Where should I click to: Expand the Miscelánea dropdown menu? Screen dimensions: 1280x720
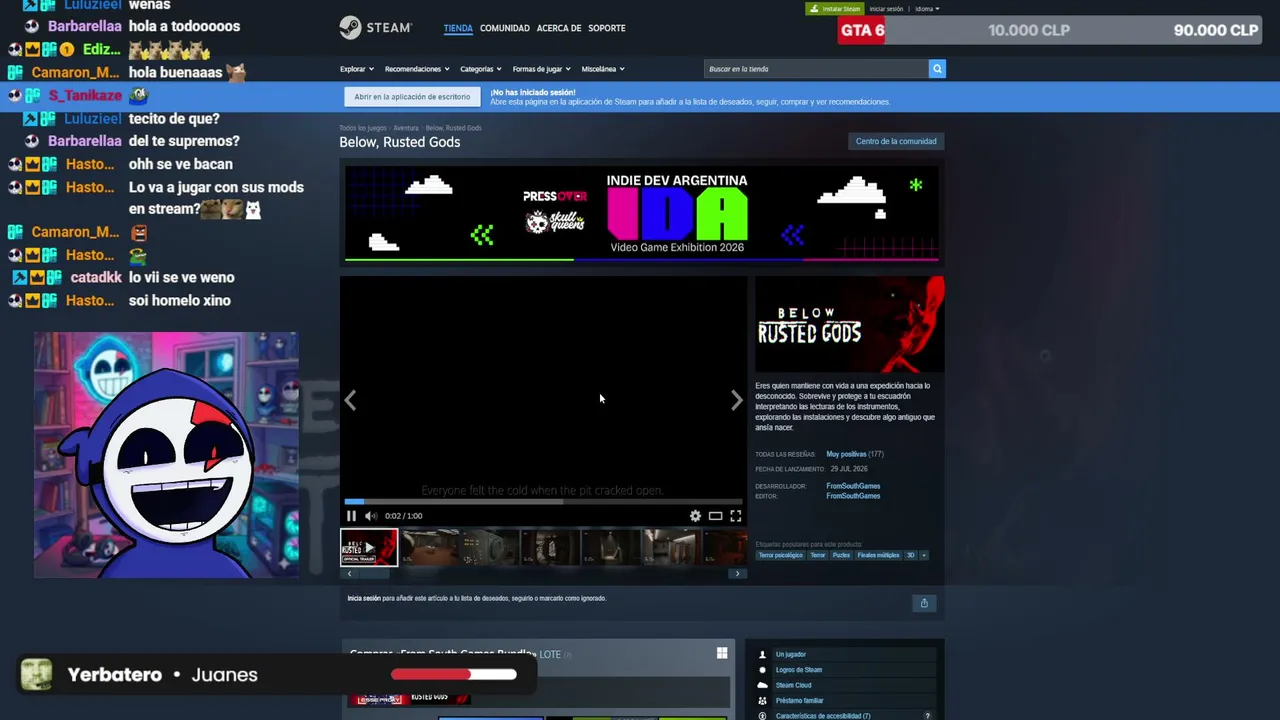coord(603,69)
